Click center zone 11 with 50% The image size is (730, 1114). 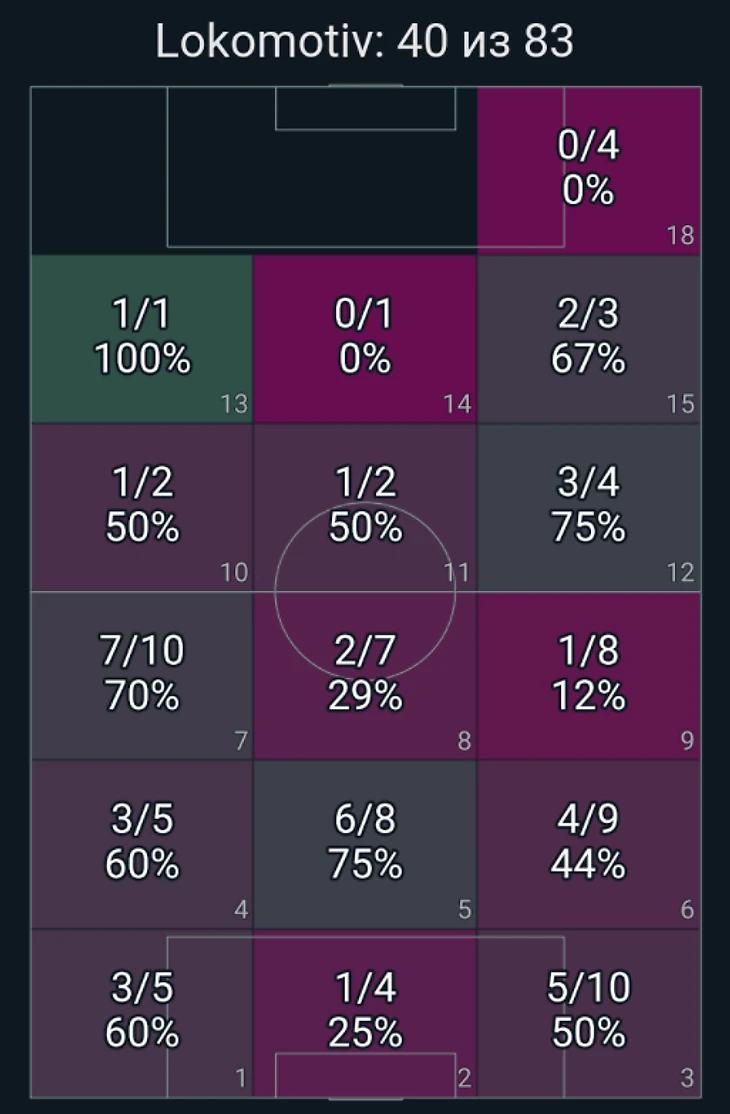point(365,507)
